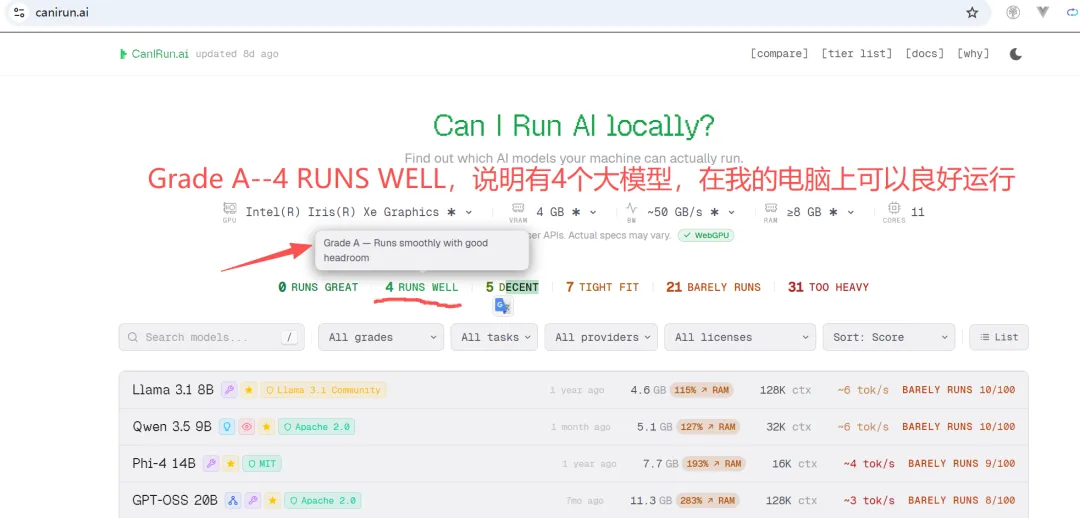Image resolution: width=1080 pixels, height=518 pixels.
Task: Focus the Search models input field
Action: (211, 337)
